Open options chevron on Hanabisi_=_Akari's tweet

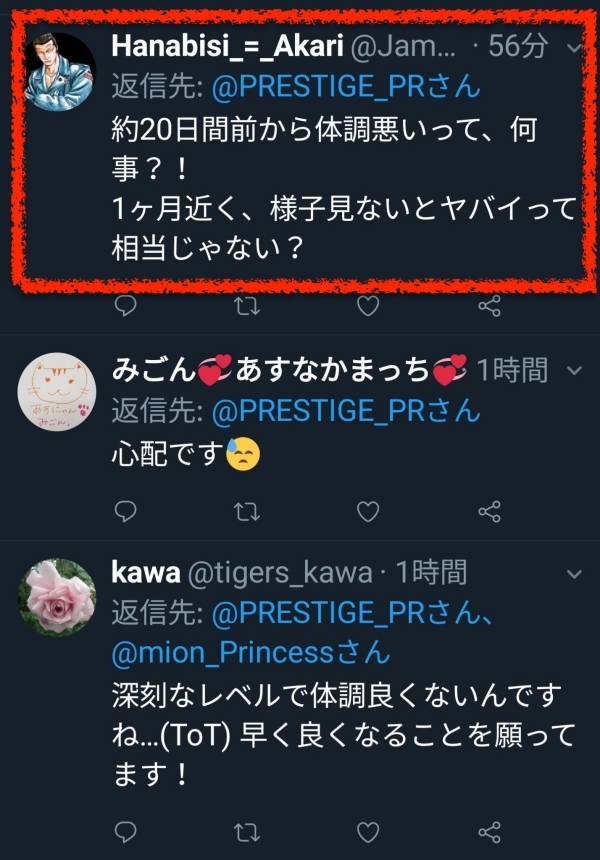pyautogui.click(x=574, y=48)
